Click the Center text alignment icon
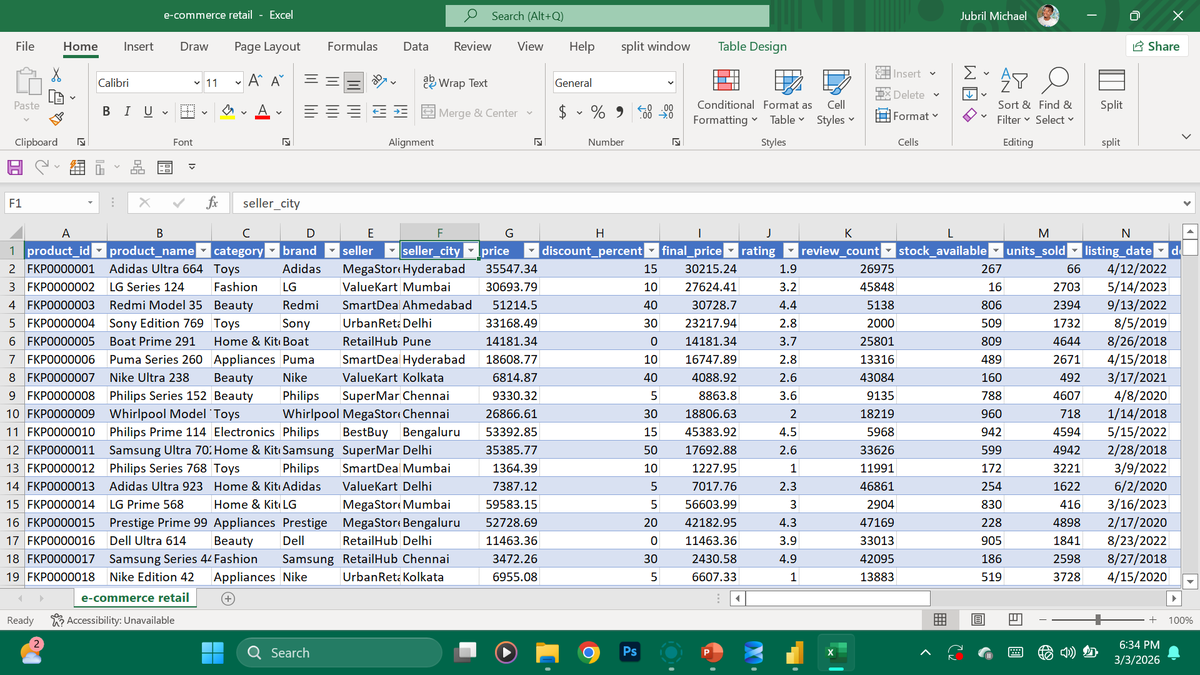Screen dimensions: 1200x675 point(332,113)
